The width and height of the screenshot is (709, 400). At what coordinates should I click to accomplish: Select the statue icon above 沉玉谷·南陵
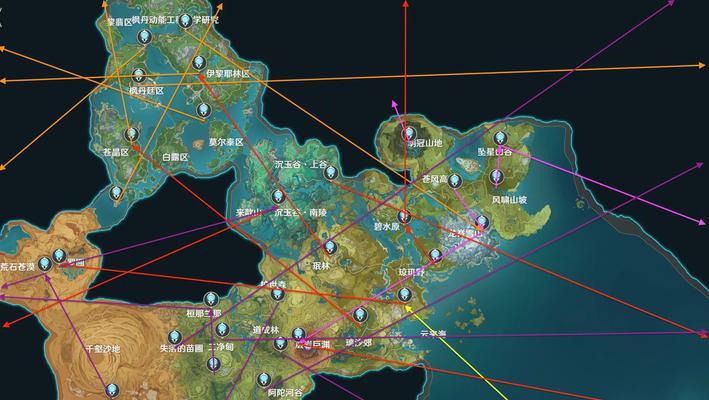(x=278, y=197)
